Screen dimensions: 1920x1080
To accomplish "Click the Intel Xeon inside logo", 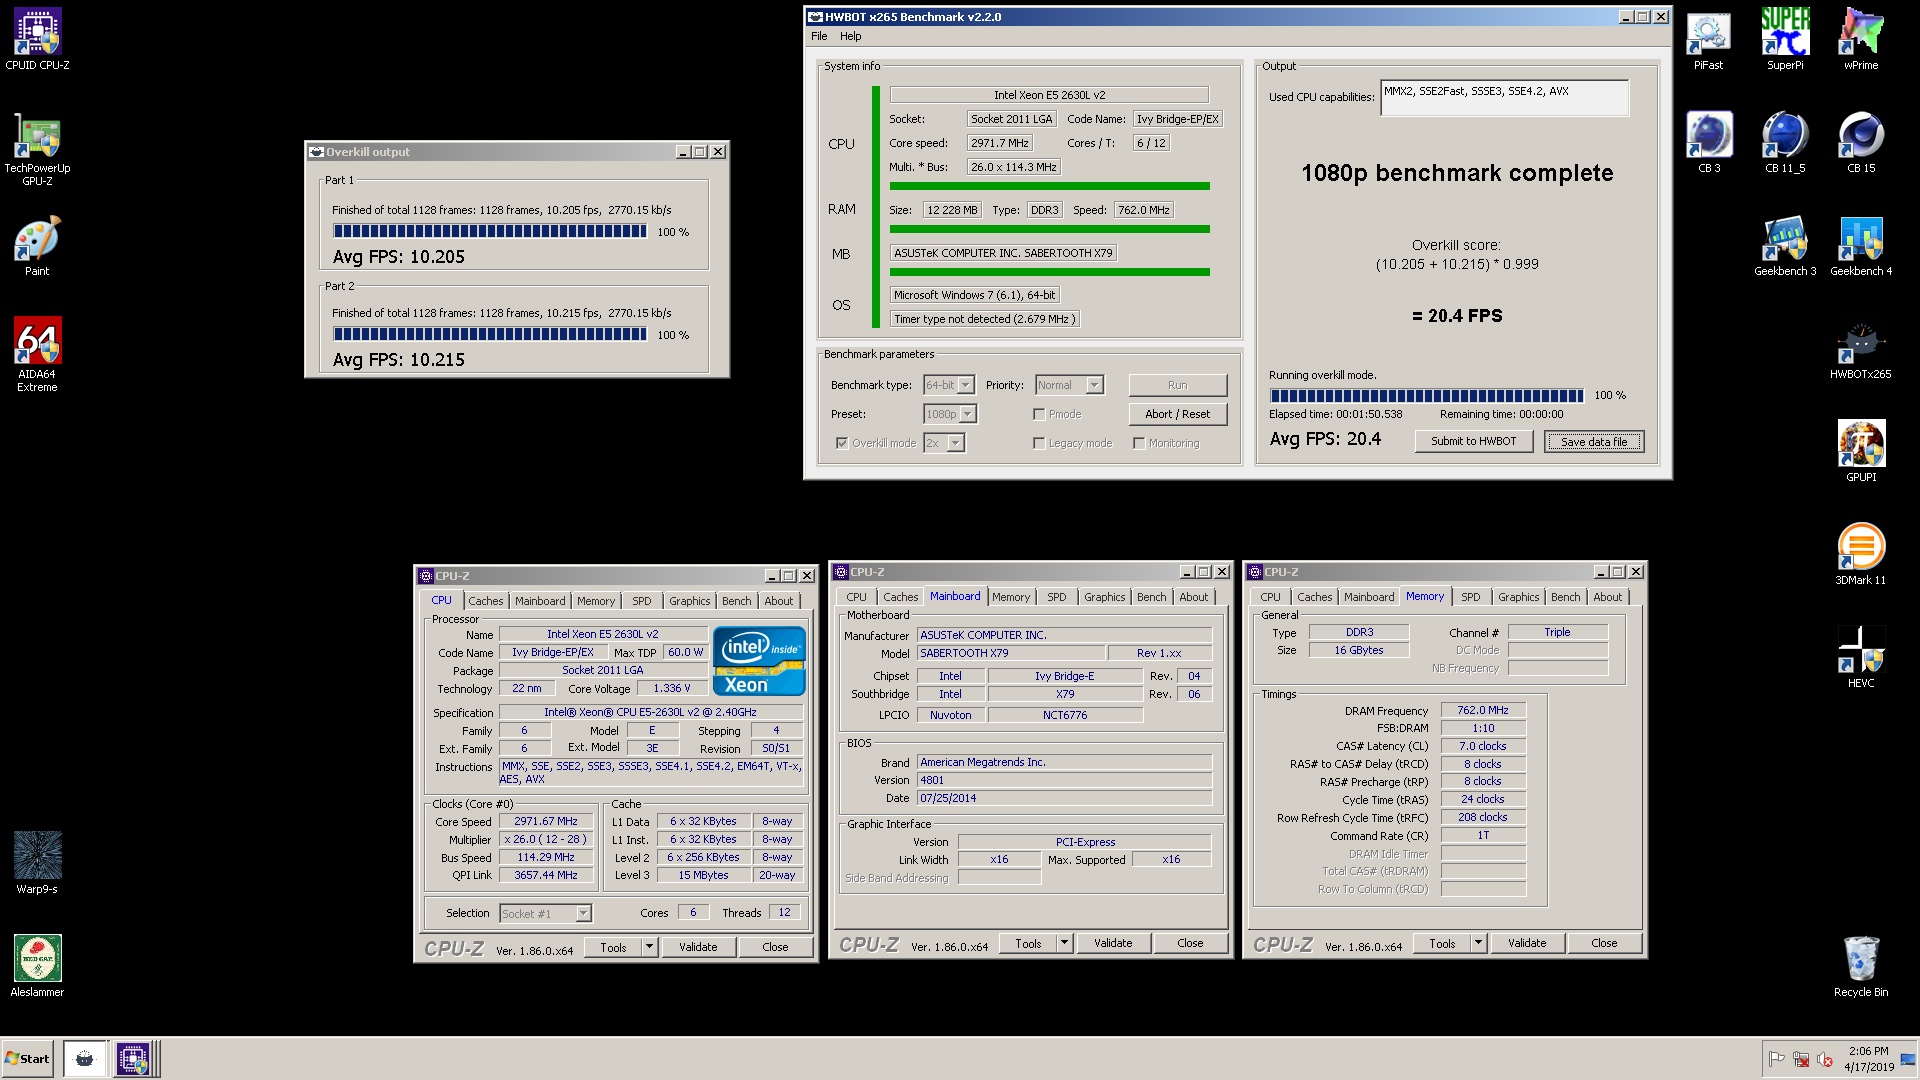I will [x=759, y=661].
